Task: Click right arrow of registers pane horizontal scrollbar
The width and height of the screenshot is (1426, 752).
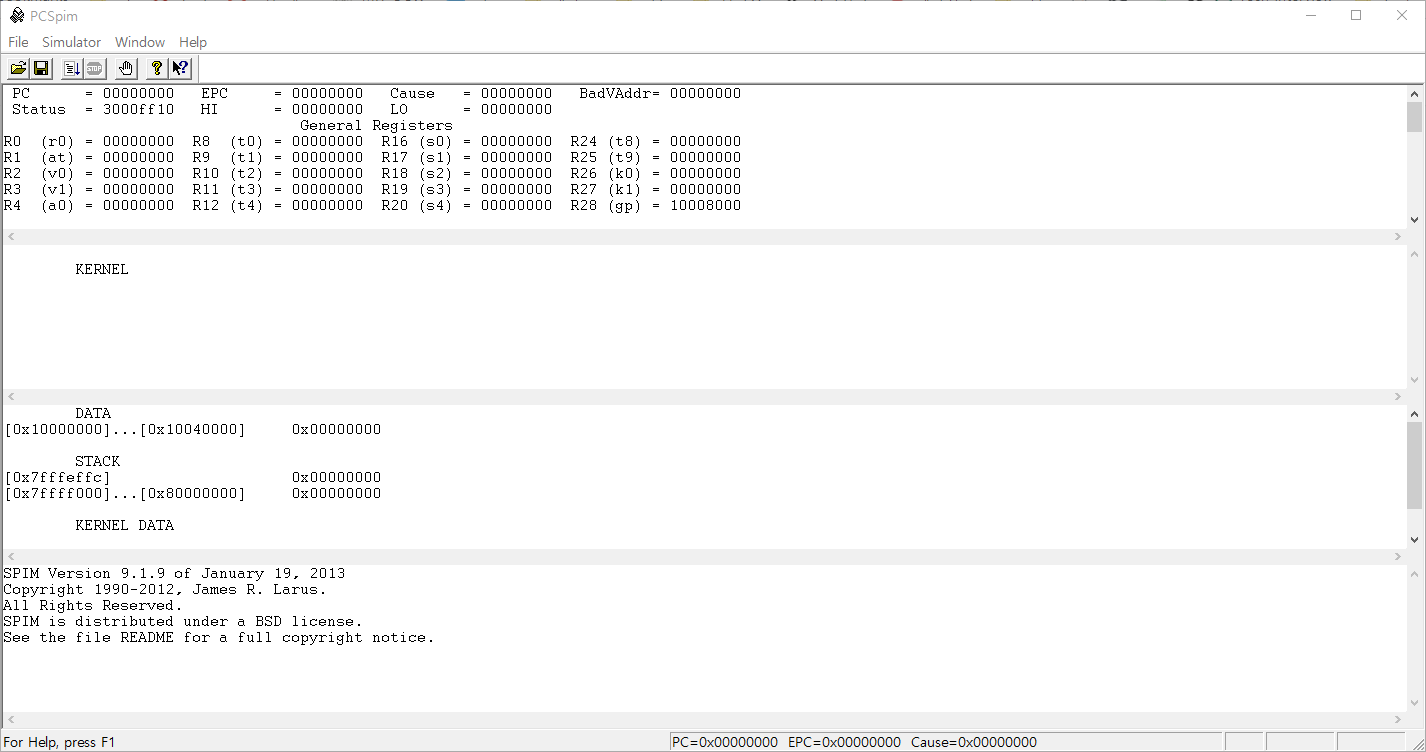Action: (x=1398, y=237)
